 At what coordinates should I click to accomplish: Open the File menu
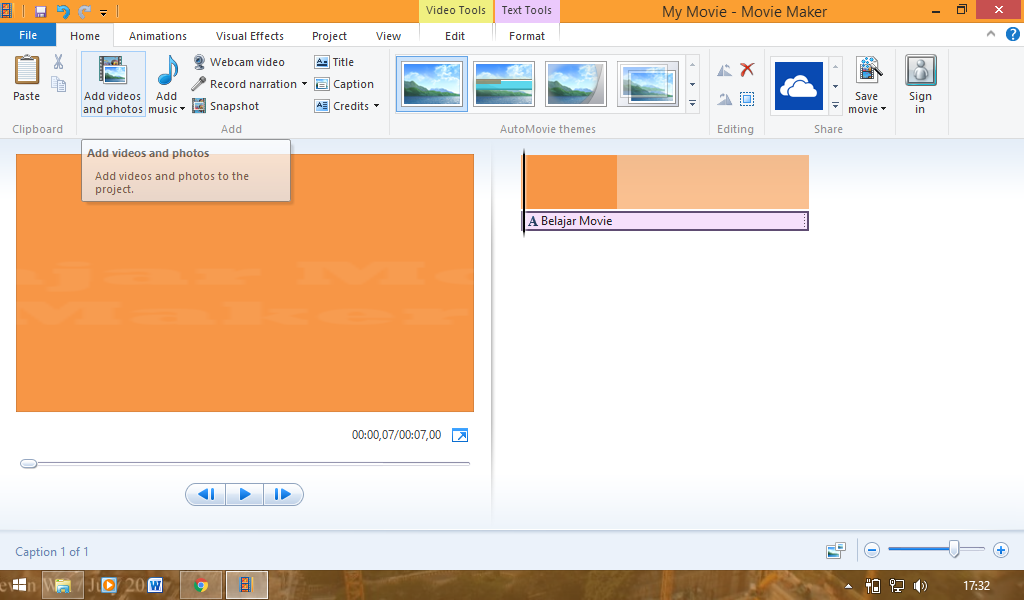[28, 35]
